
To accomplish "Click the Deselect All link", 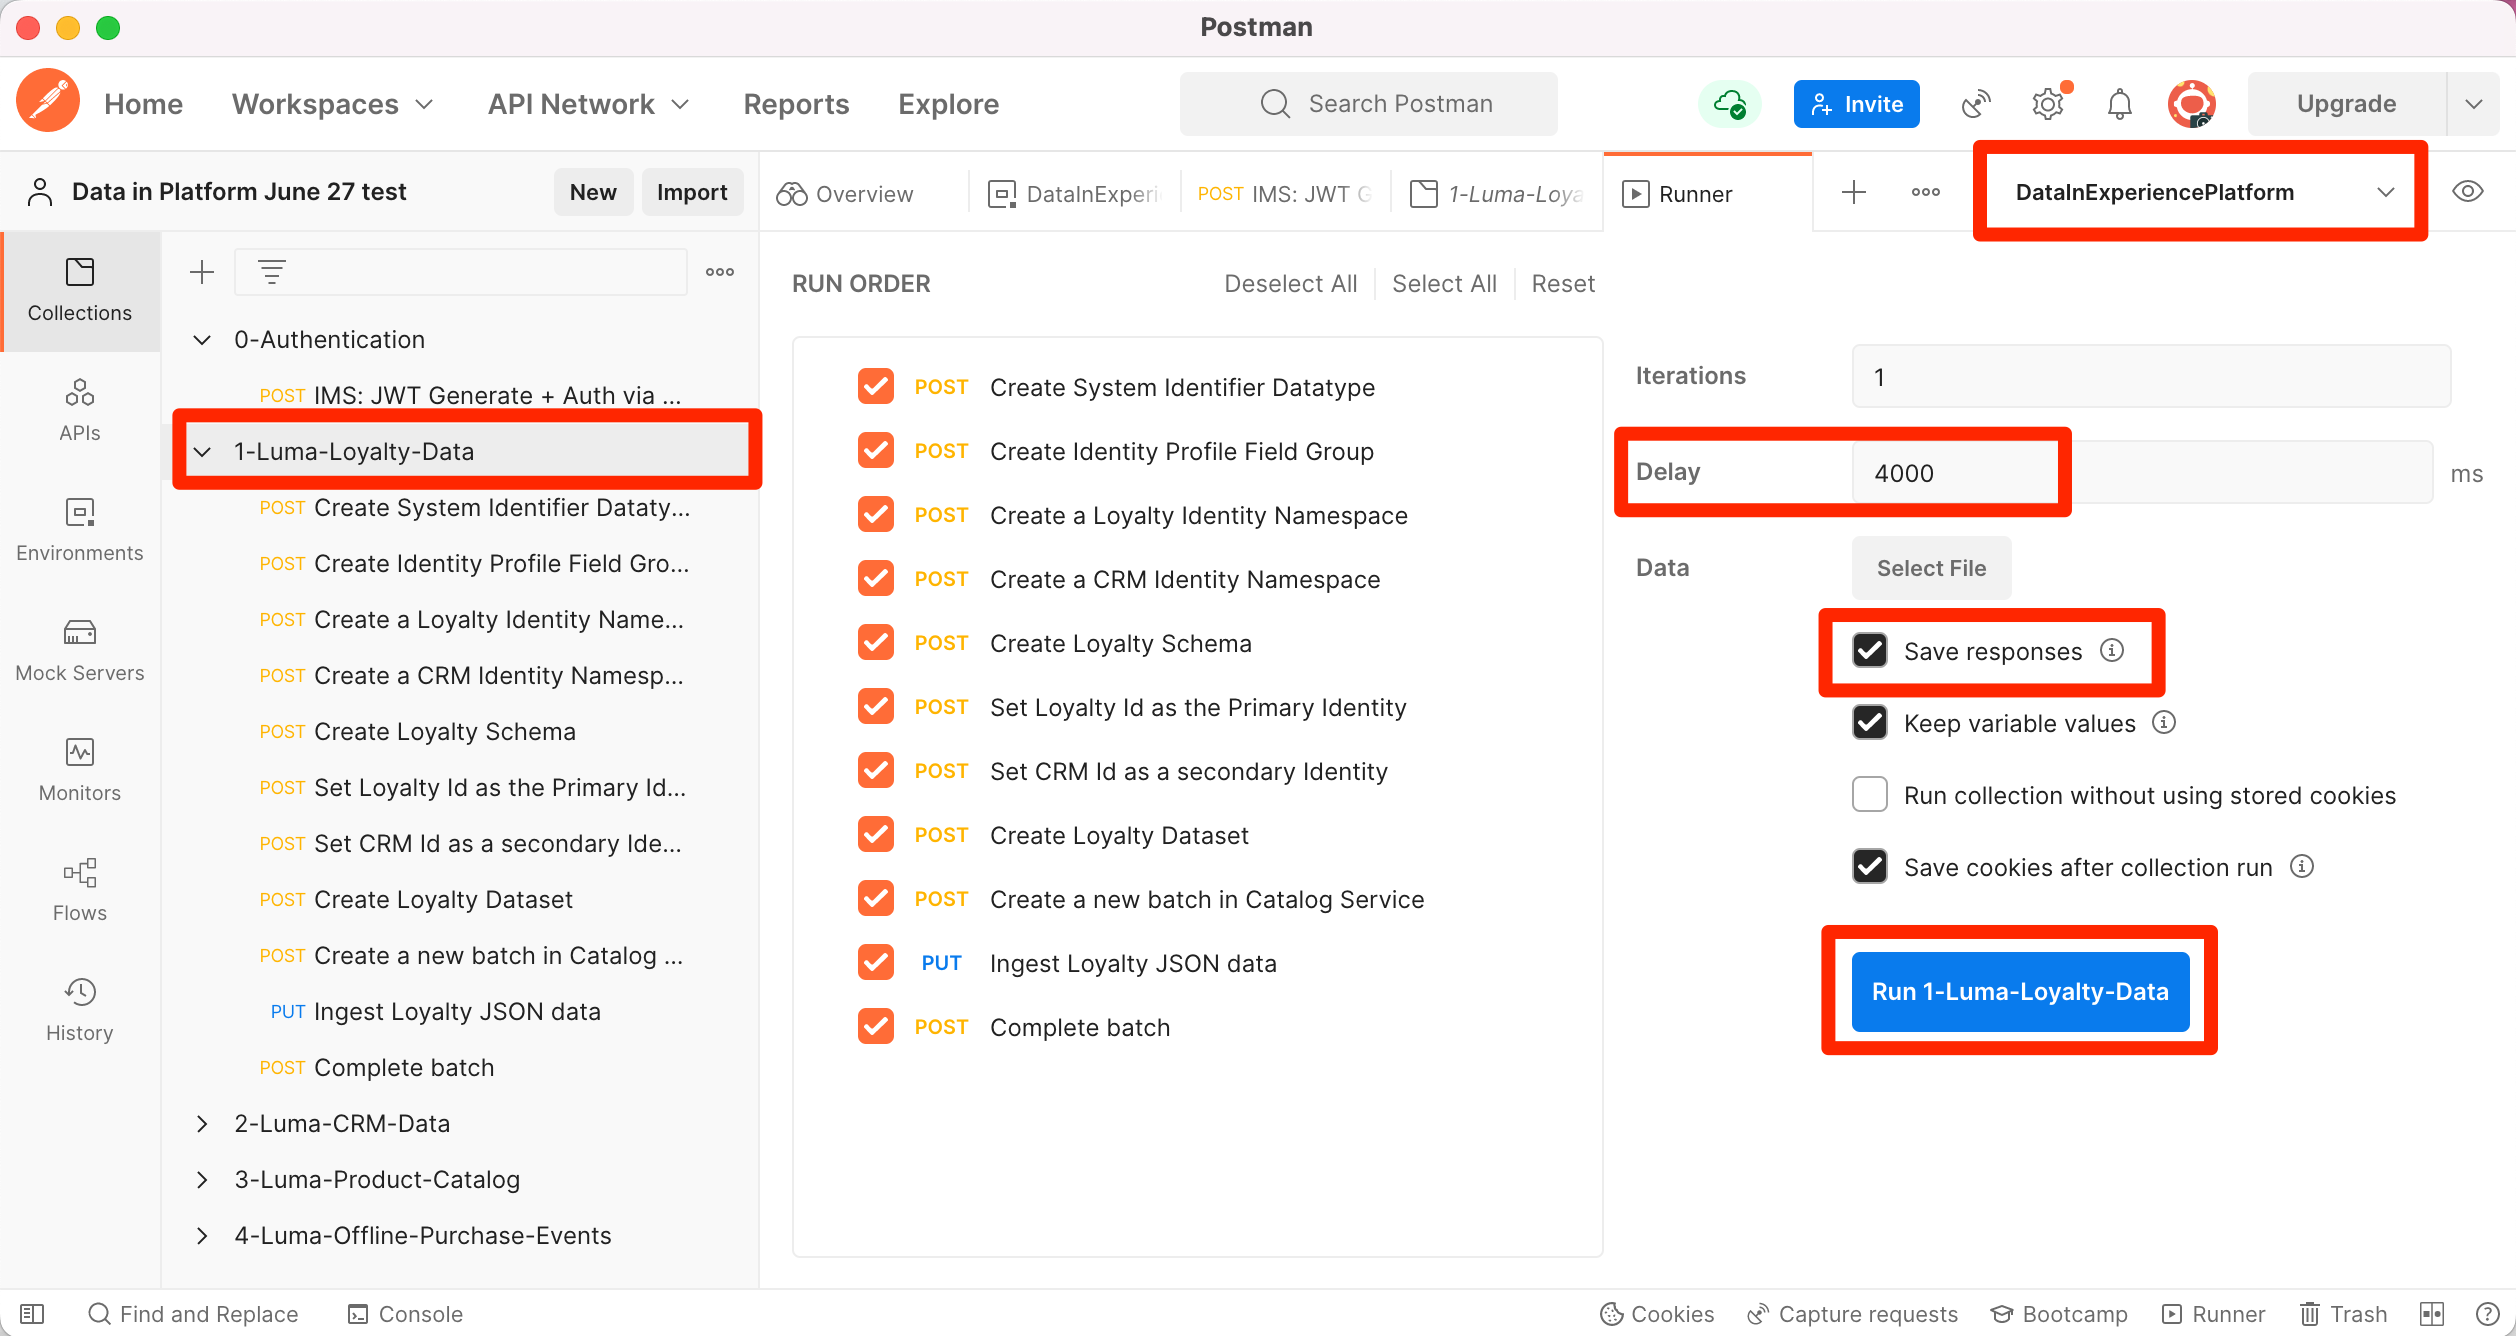I will (1290, 284).
